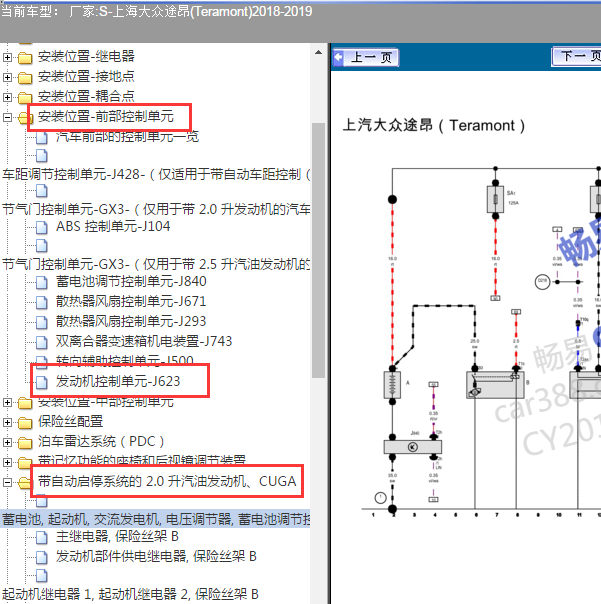
Task: Select 安装位置-前部控制单元 tree entry
Action: (x=106, y=116)
